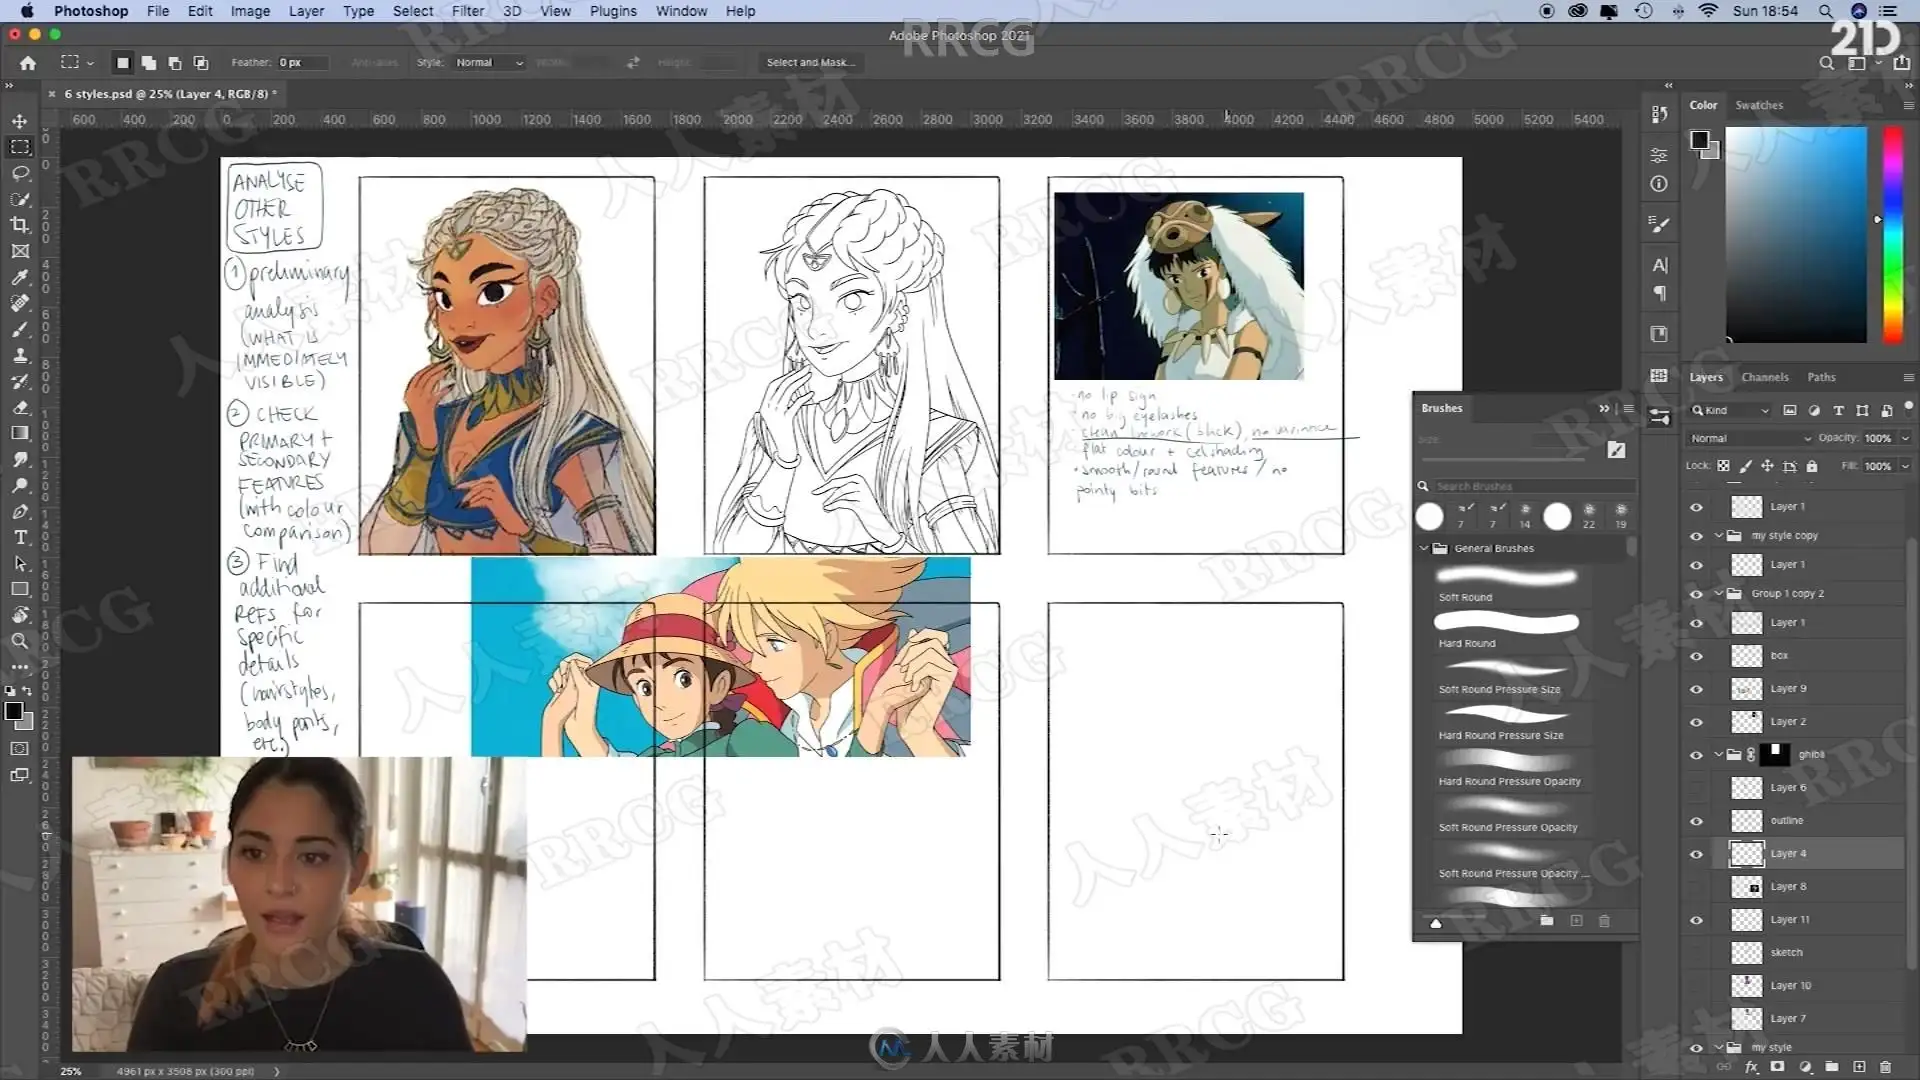Show Layer 6 by enabling its visibility
1920x1080 pixels.
tap(1696, 788)
